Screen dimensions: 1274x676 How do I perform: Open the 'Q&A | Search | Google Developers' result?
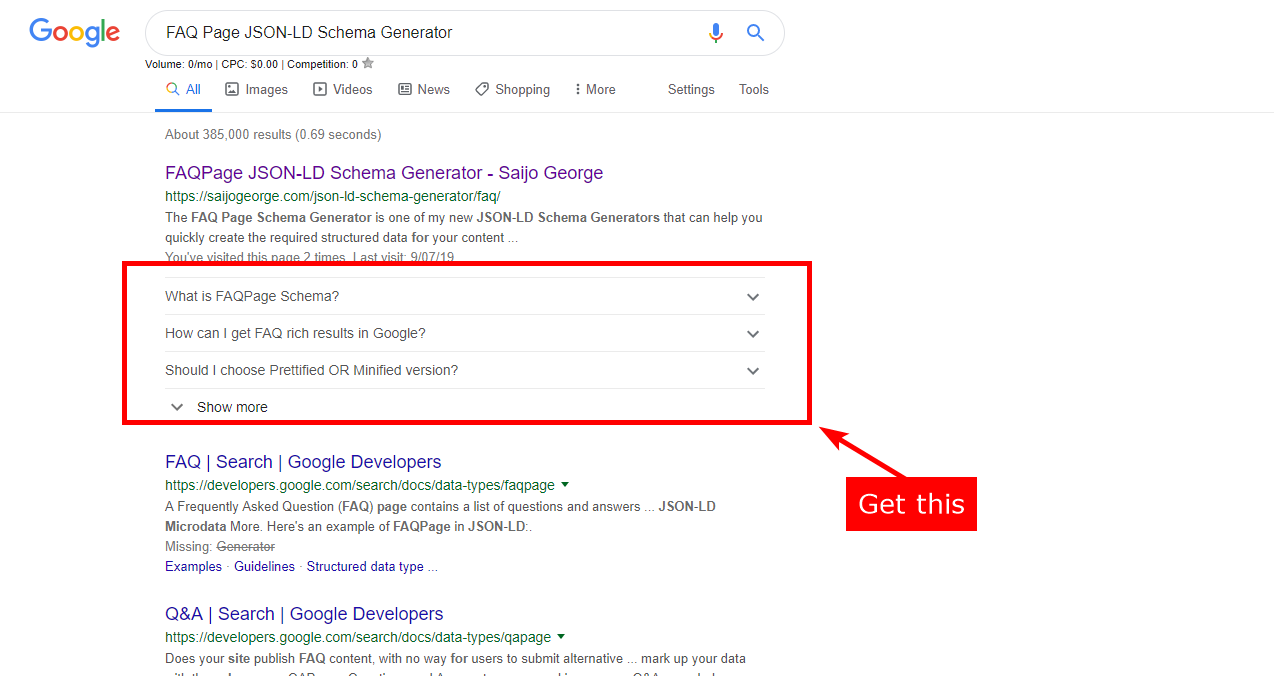pyautogui.click(x=303, y=614)
